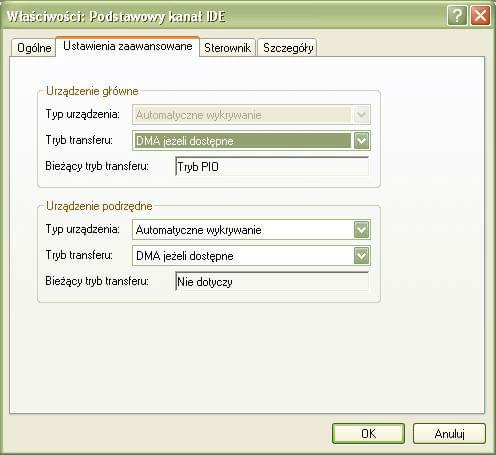Close the IDE channel properties dialog
The image size is (496, 455).
[x=480, y=16]
